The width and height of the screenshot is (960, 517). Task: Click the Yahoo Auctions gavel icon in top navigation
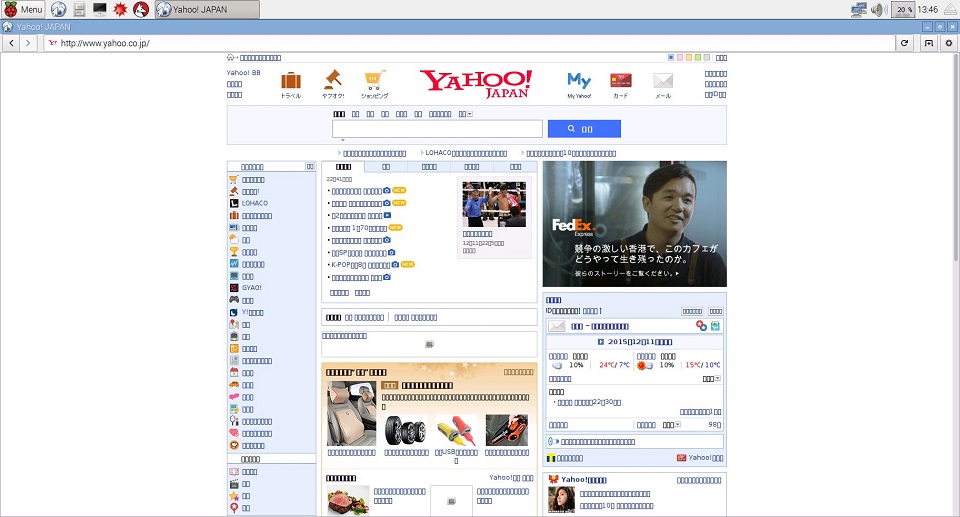pos(332,80)
